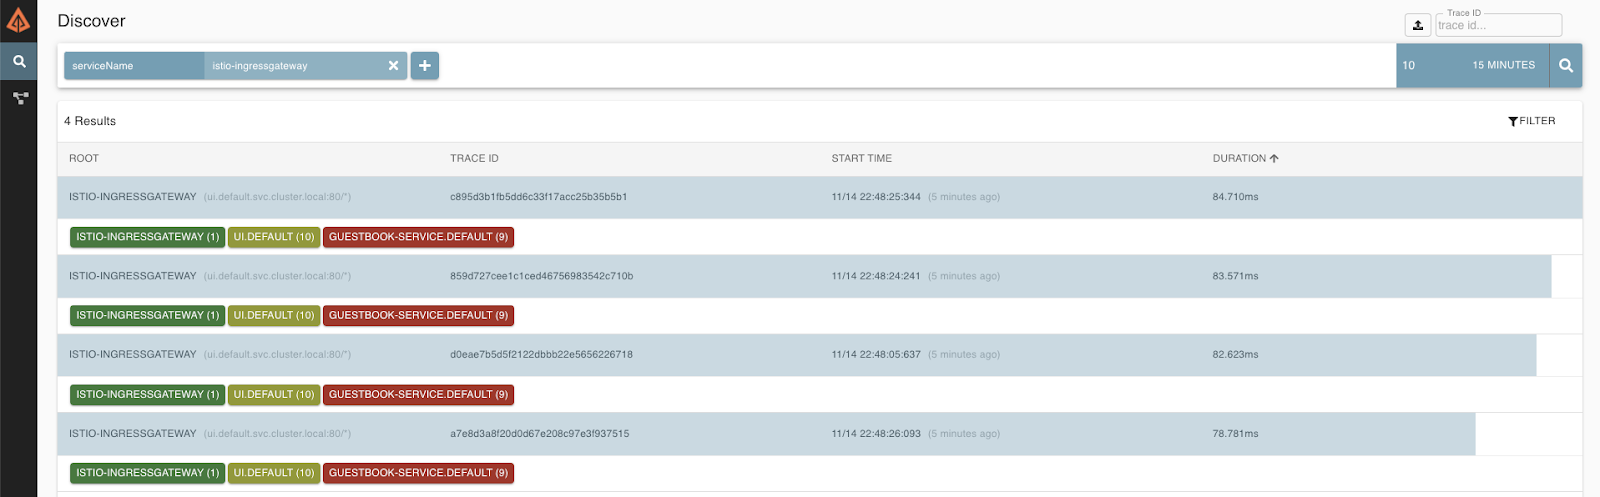Click the istio-ingressgateway value in filter
Viewport: 1600px width, 497px height.
260,66
